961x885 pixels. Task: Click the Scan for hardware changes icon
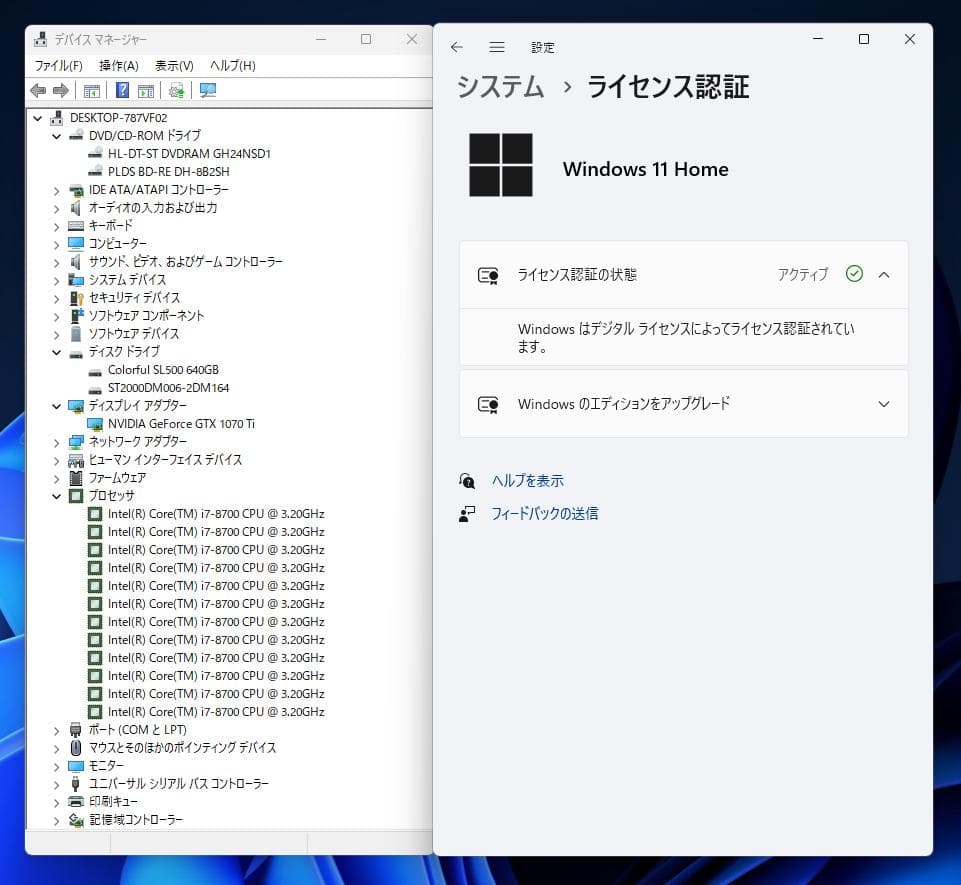click(x=177, y=90)
